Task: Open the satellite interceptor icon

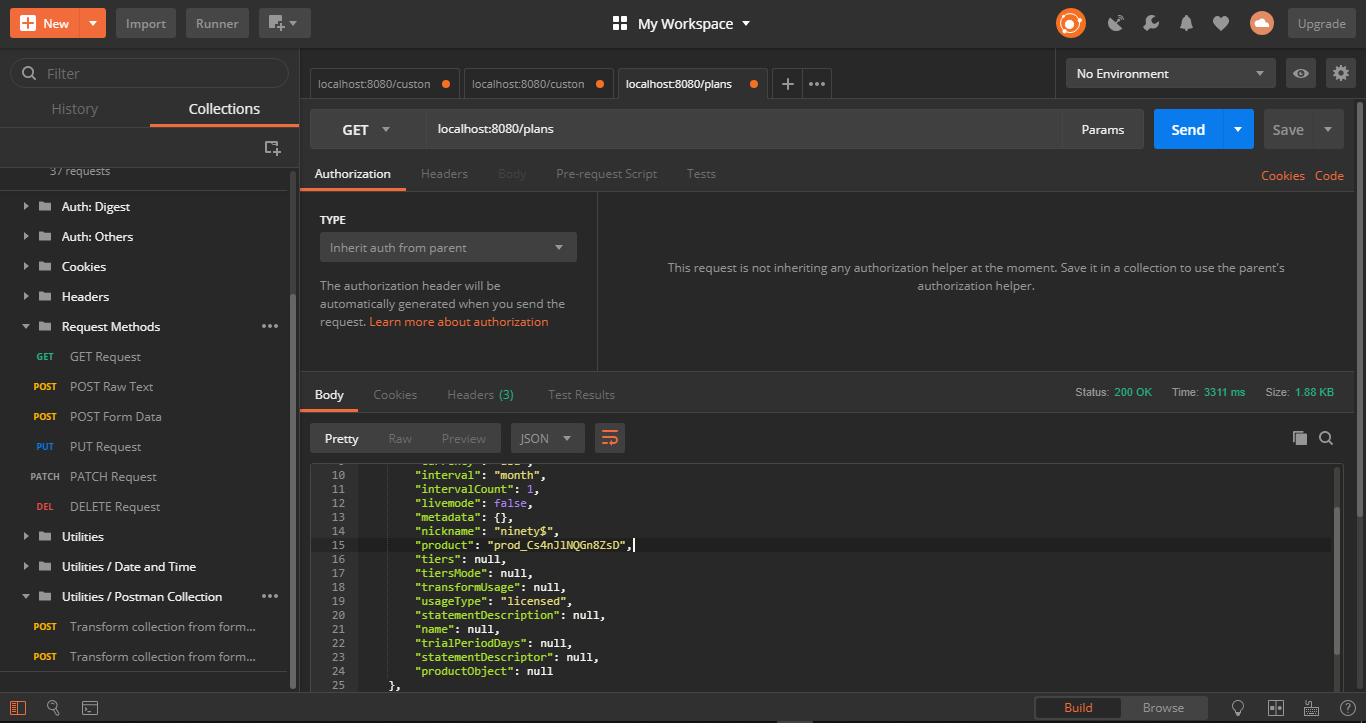Action: click(1116, 23)
